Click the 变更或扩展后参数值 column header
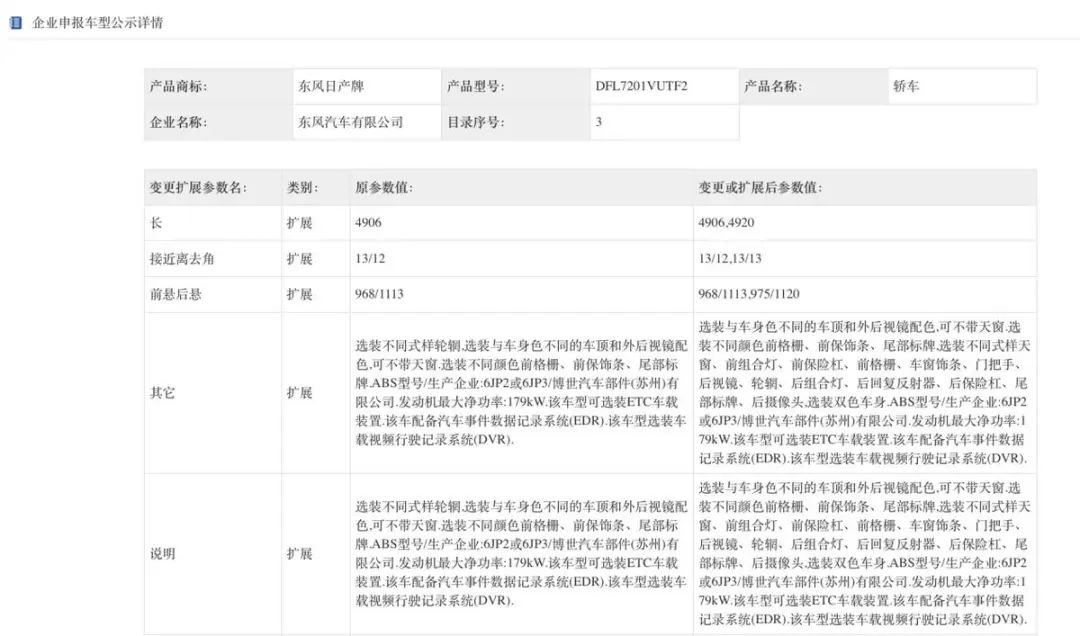The image size is (1080, 636). point(760,187)
